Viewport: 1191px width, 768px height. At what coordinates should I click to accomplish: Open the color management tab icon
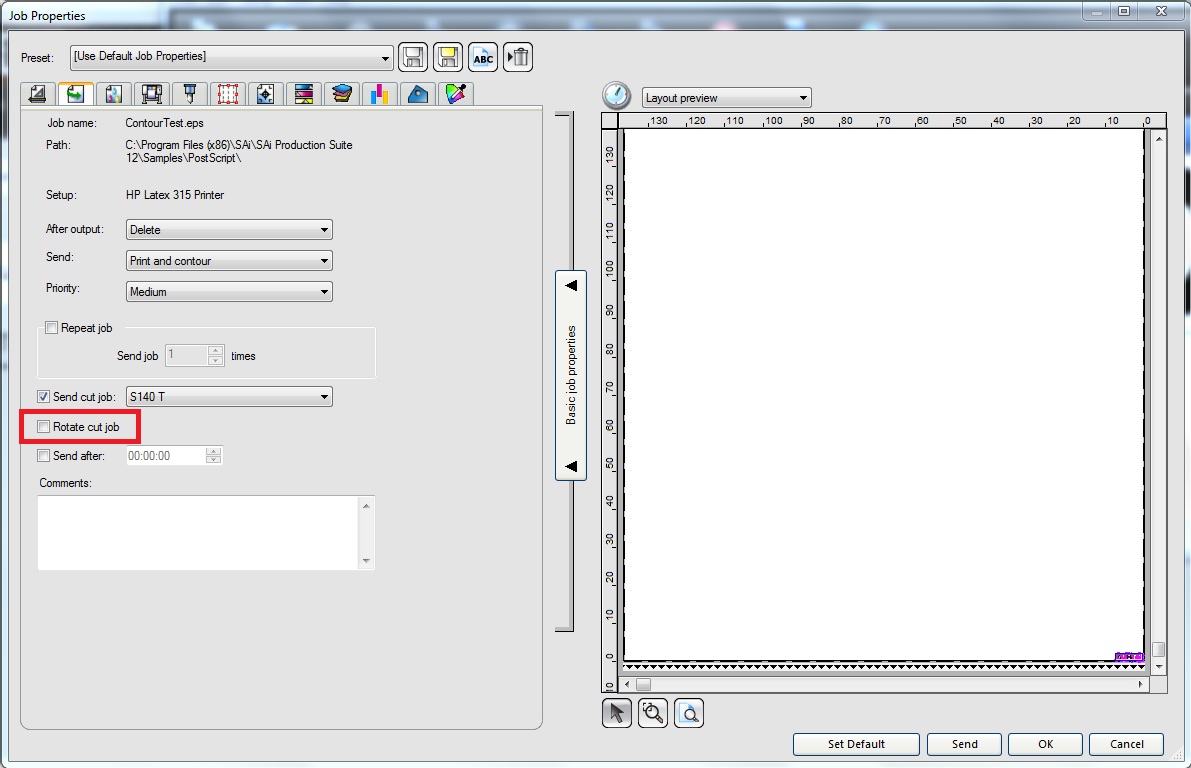pos(114,94)
